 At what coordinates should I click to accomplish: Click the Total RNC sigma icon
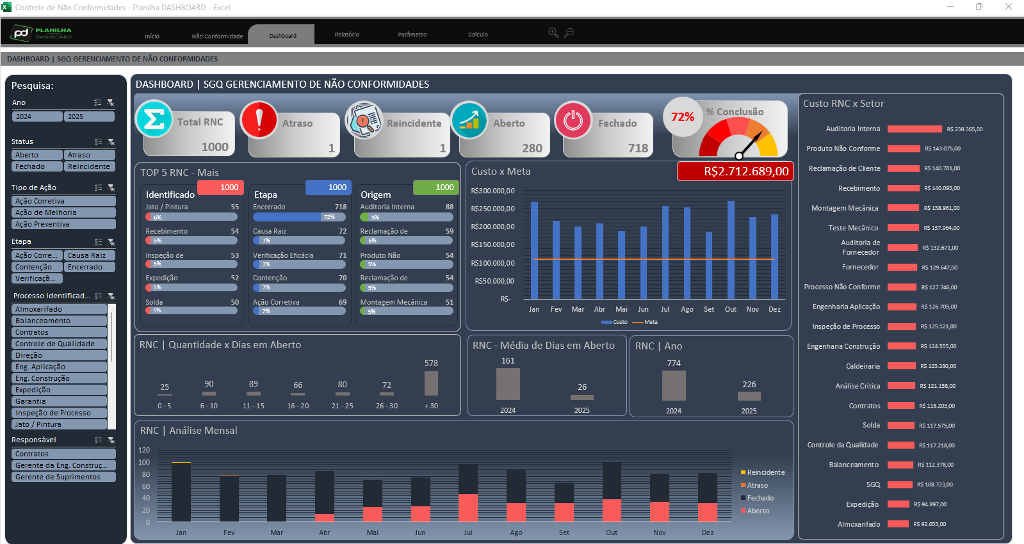click(155, 119)
